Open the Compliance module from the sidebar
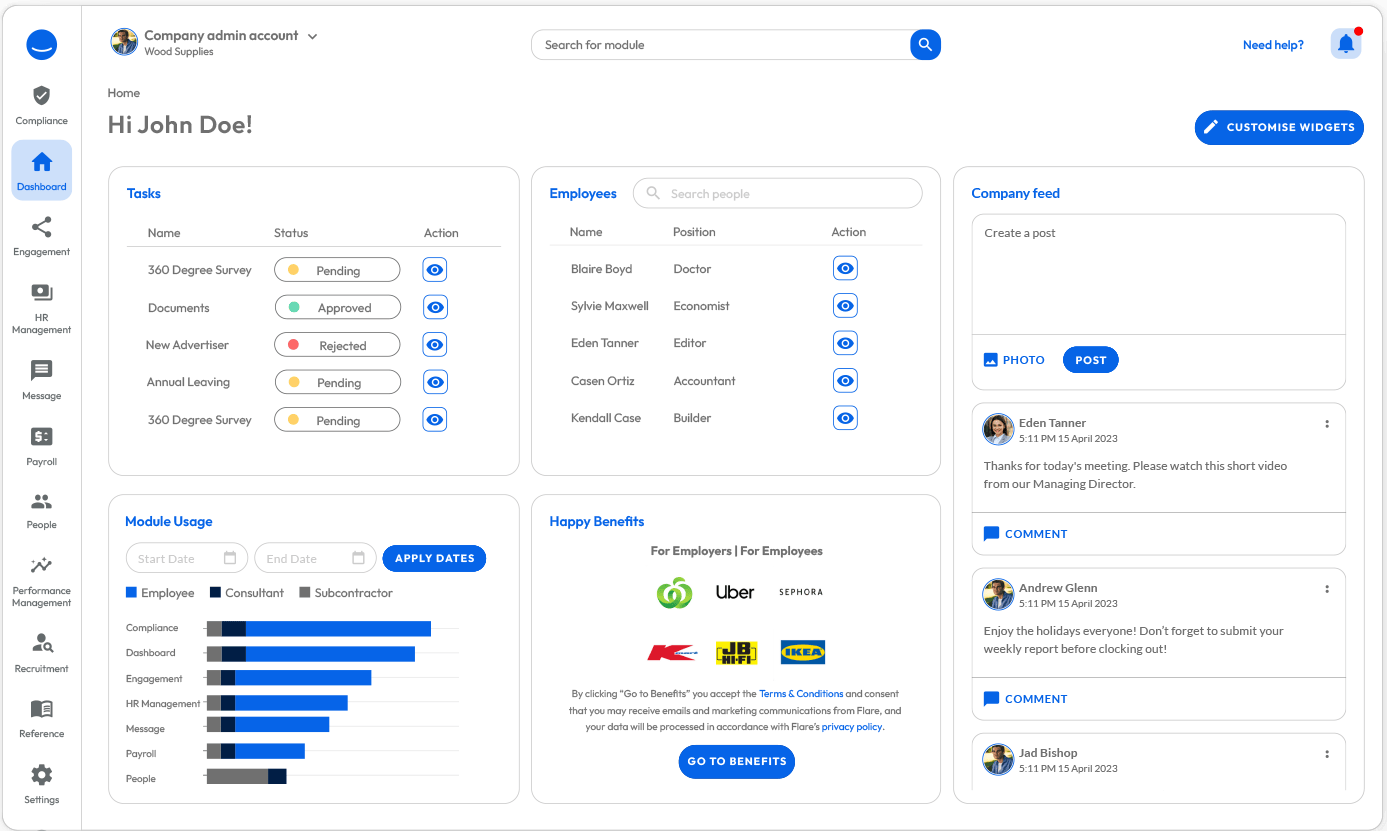Image resolution: width=1387 pixels, height=831 pixels. click(41, 105)
